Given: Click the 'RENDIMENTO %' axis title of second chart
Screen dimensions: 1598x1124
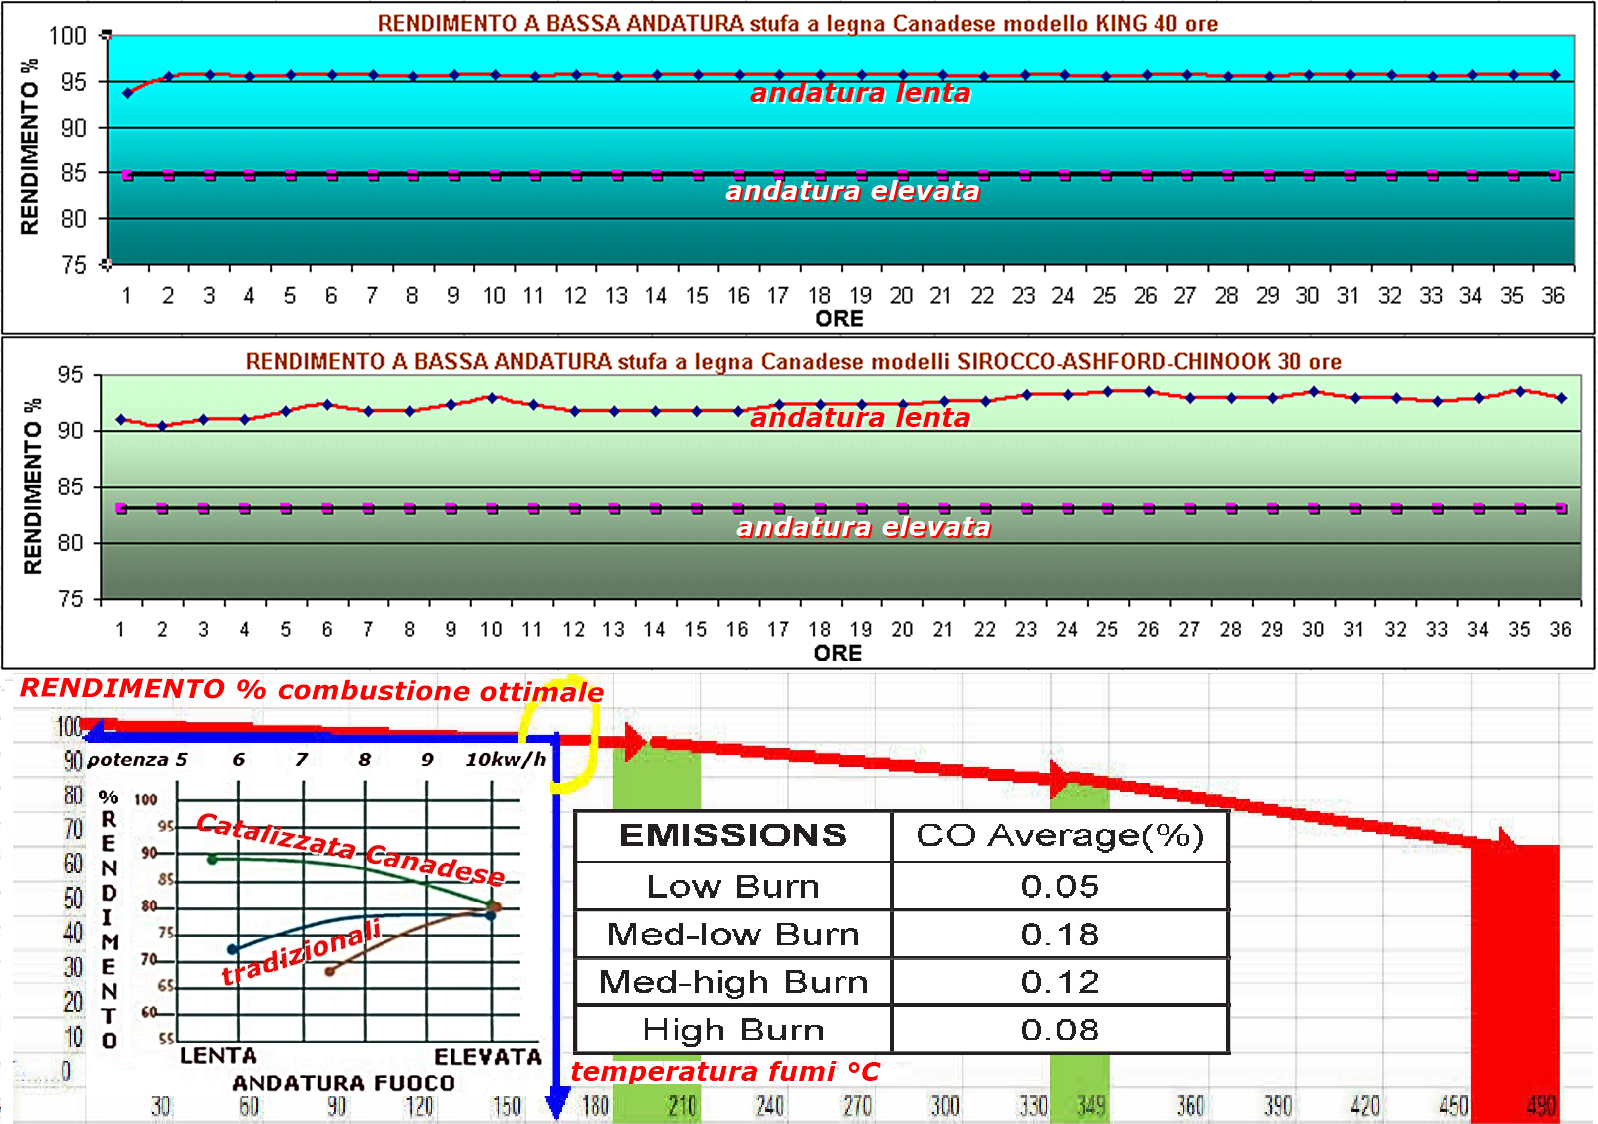Looking at the screenshot, I should [33, 486].
